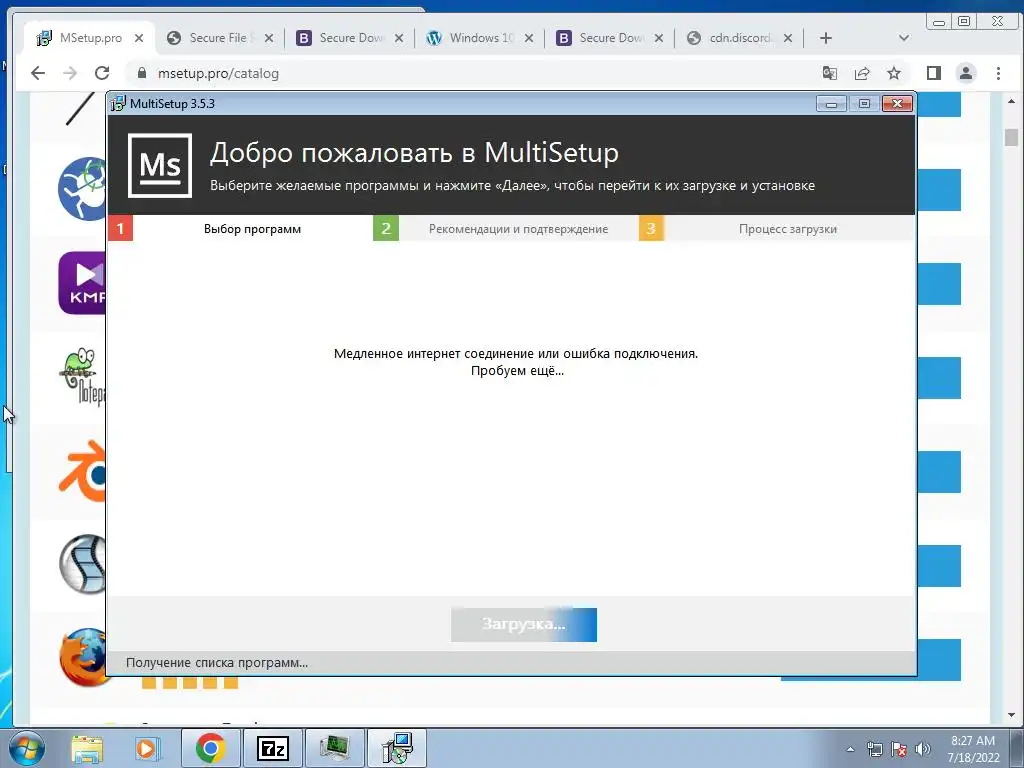Switch to Windows 10 browser tab
The image size is (1024, 768).
481,38
